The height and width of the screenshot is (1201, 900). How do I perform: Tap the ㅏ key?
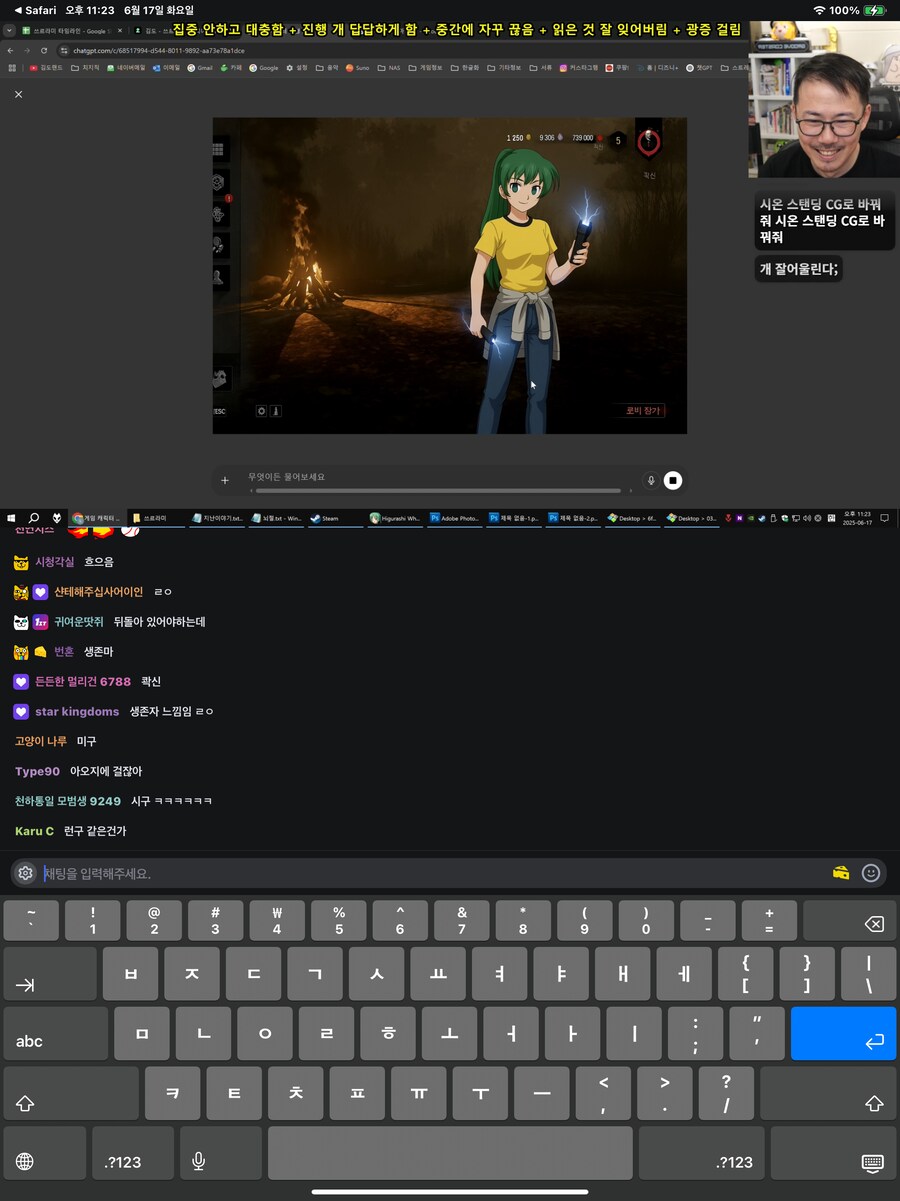[573, 1033]
